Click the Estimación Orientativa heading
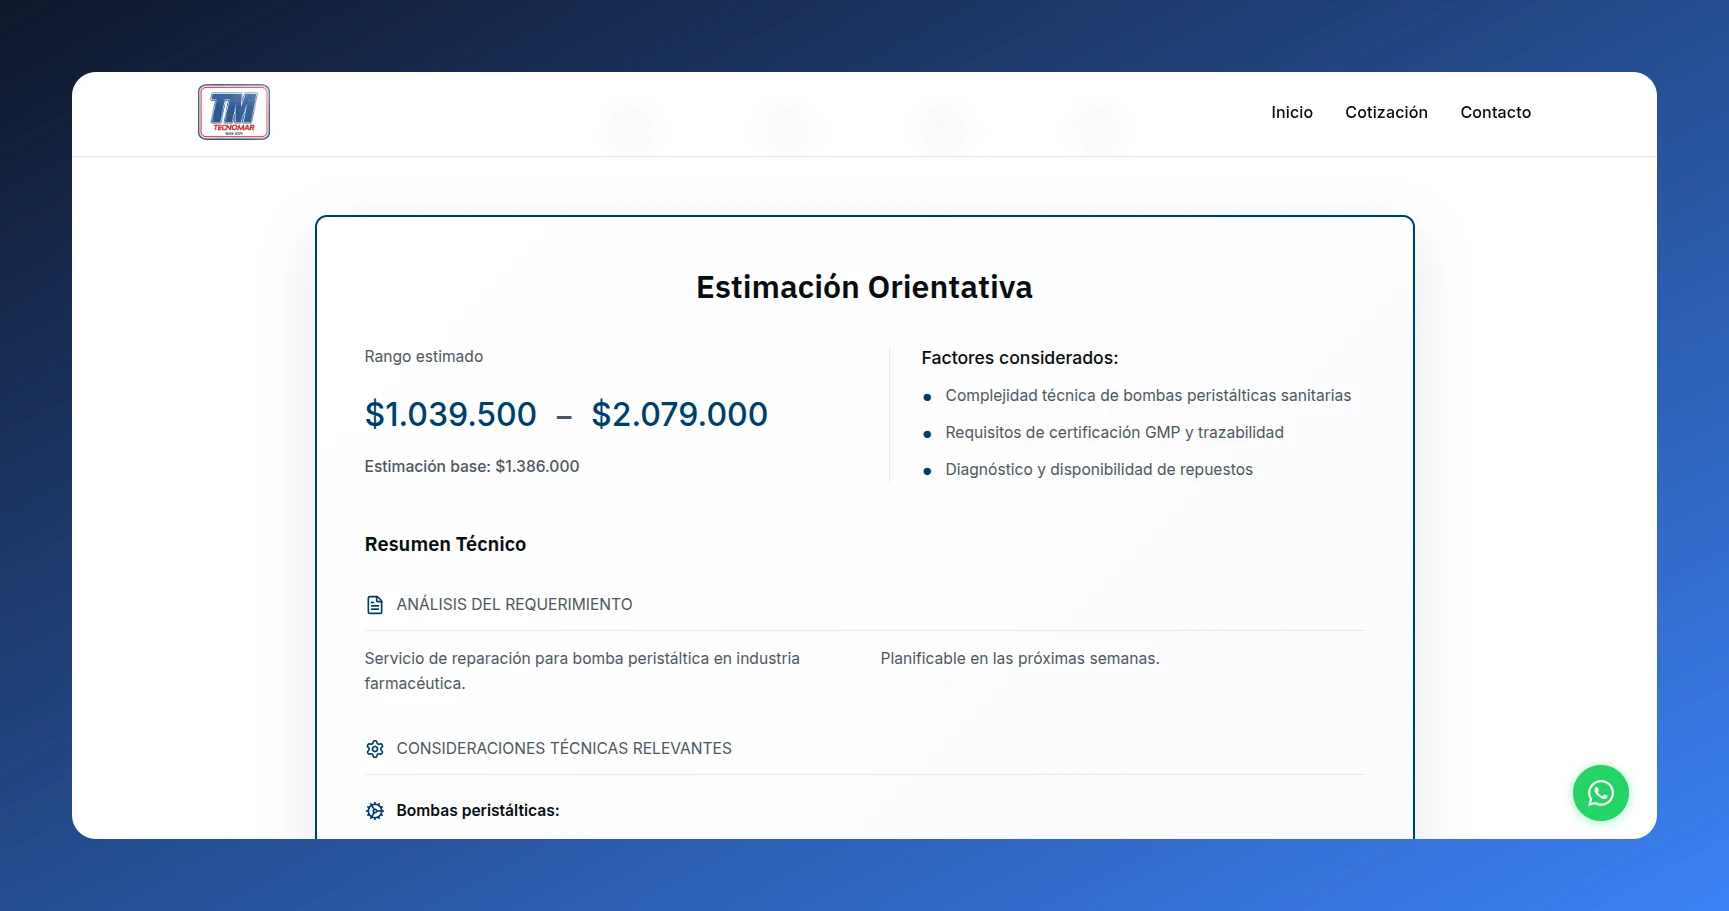The height and width of the screenshot is (911, 1729). click(x=864, y=287)
